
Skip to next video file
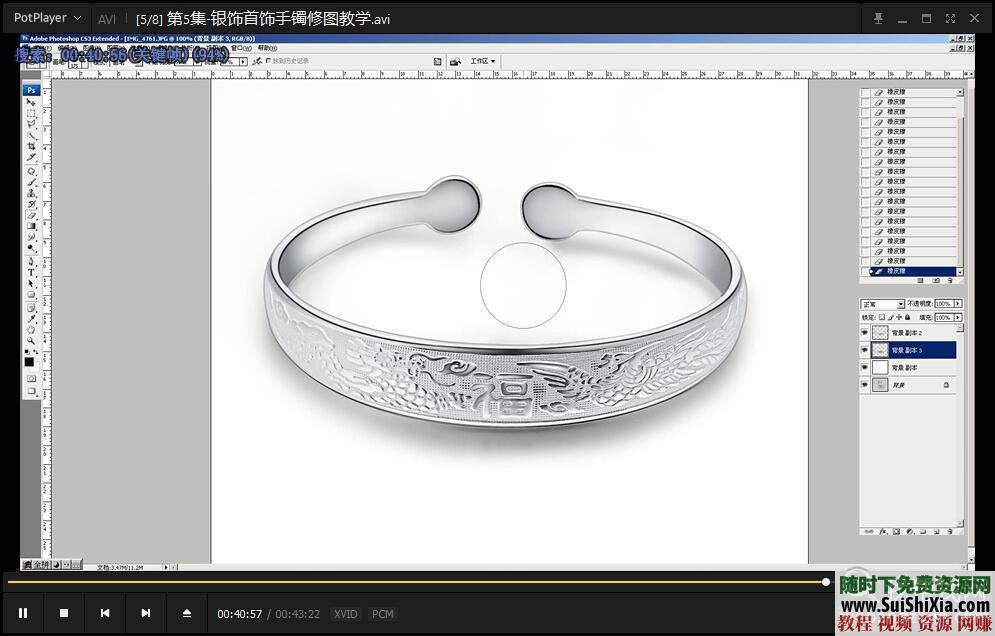[x=145, y=613]
